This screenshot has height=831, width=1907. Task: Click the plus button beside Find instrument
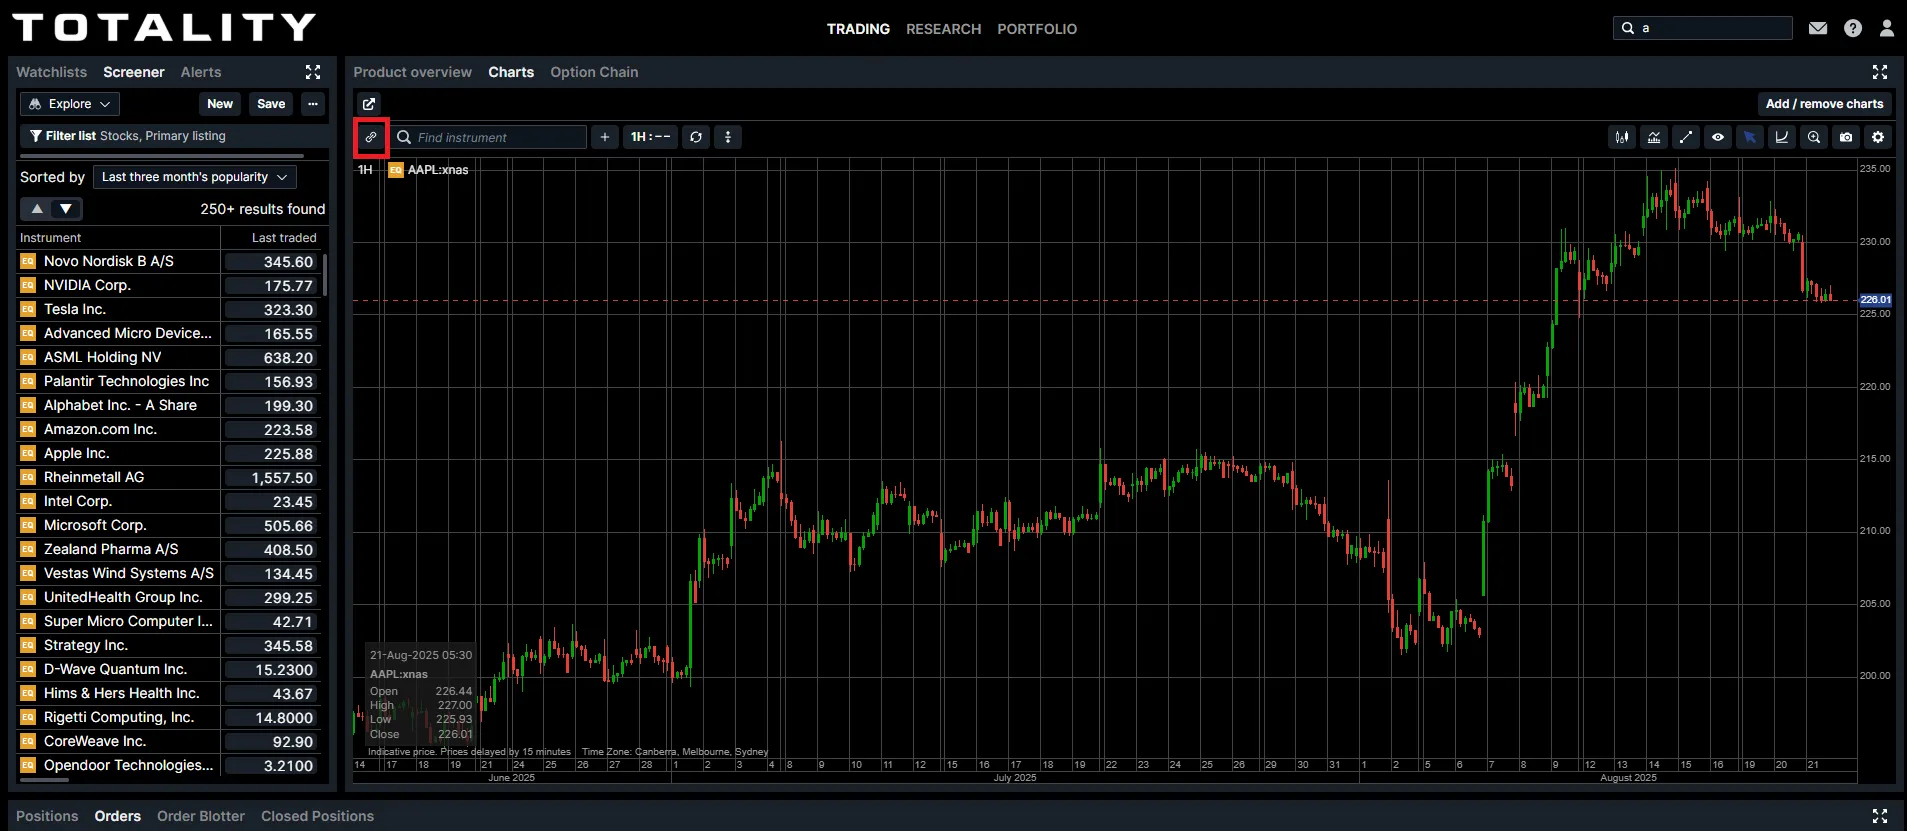pos(605,137)
